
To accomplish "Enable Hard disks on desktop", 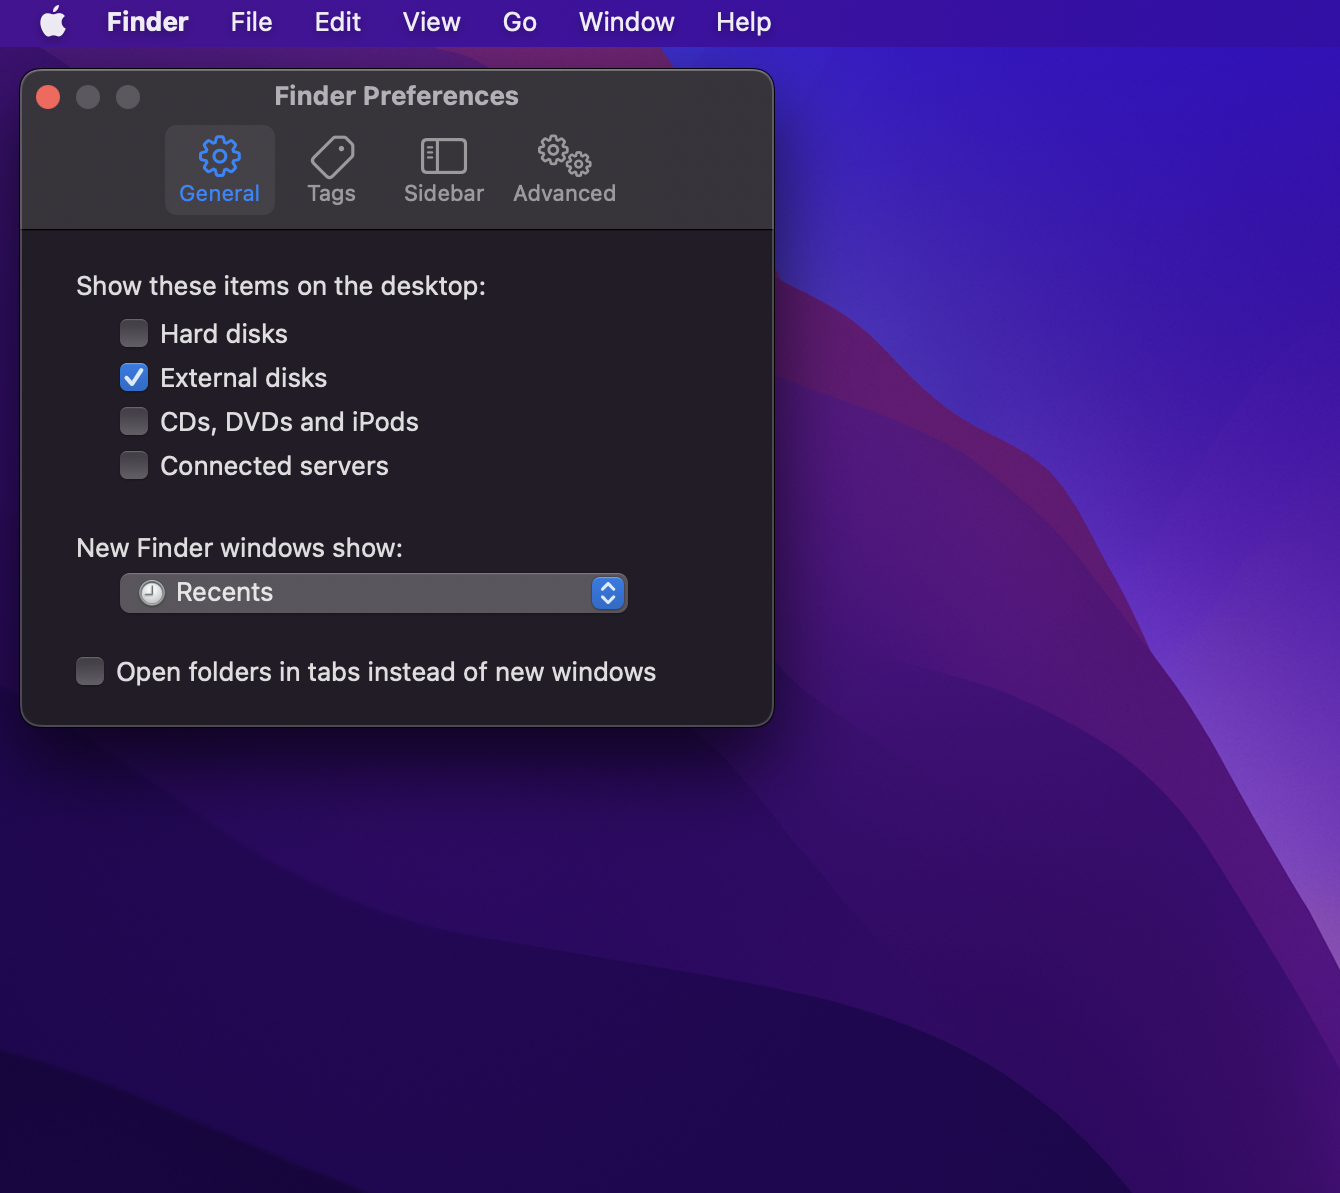I will click(134, 333).
